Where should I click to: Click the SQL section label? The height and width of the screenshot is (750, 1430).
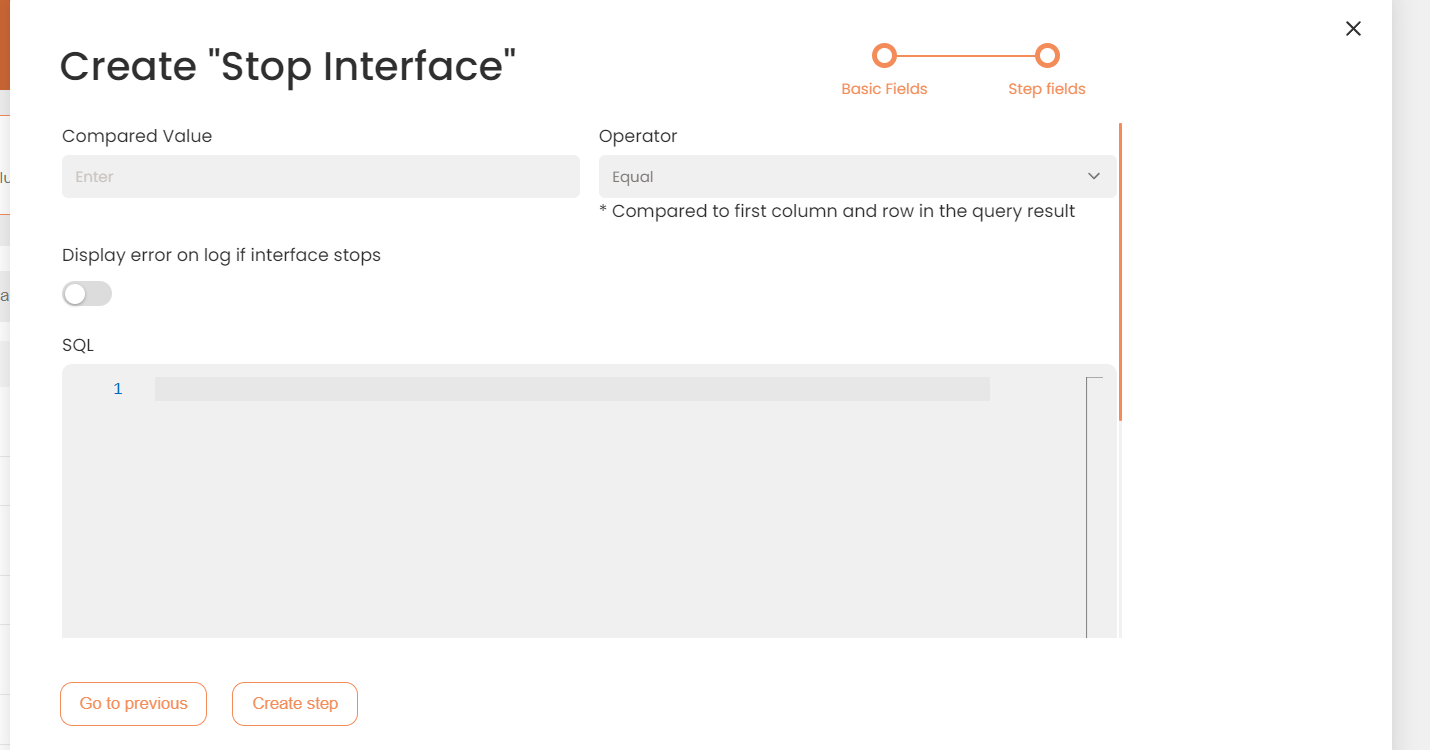(78, 345)
